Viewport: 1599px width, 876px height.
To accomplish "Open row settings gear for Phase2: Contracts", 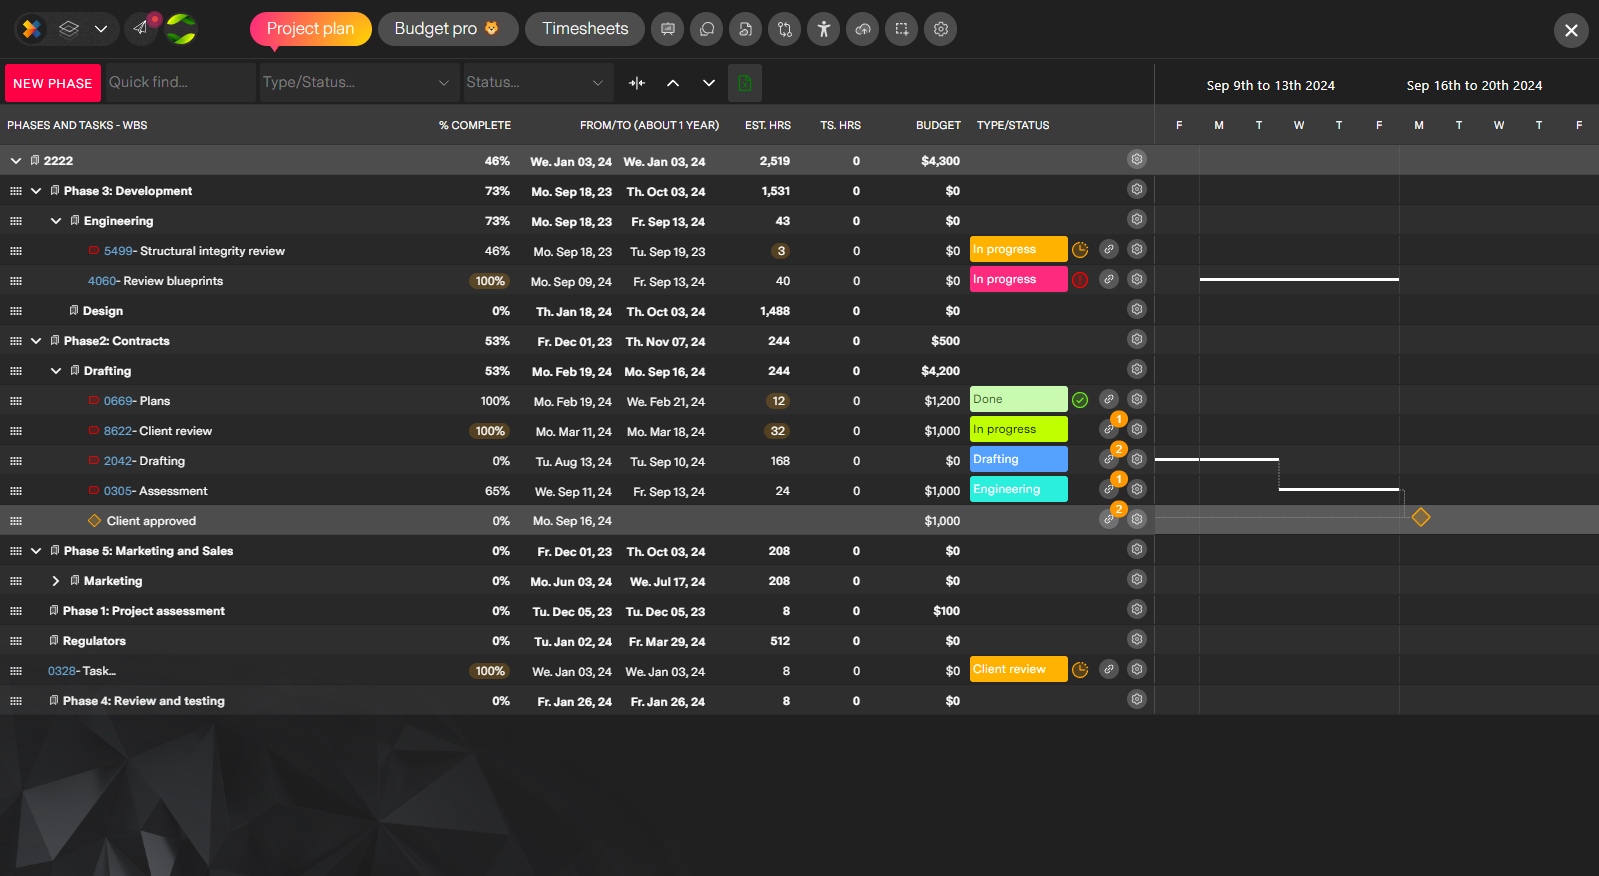I will [1137, 339].
